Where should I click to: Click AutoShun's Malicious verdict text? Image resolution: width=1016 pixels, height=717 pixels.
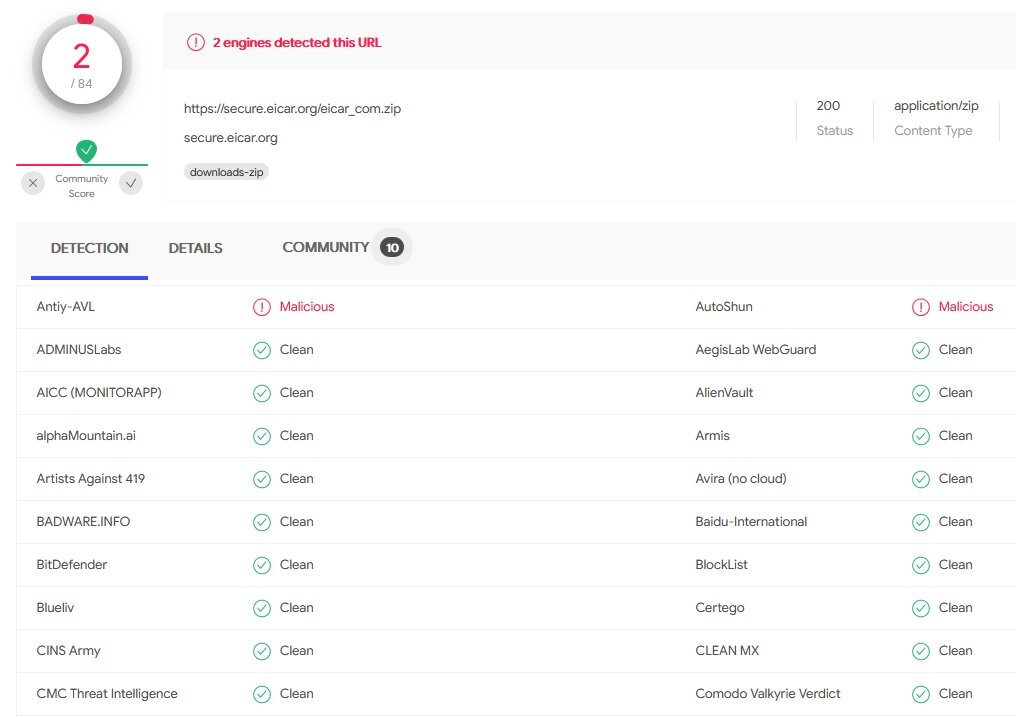[966, 306]
